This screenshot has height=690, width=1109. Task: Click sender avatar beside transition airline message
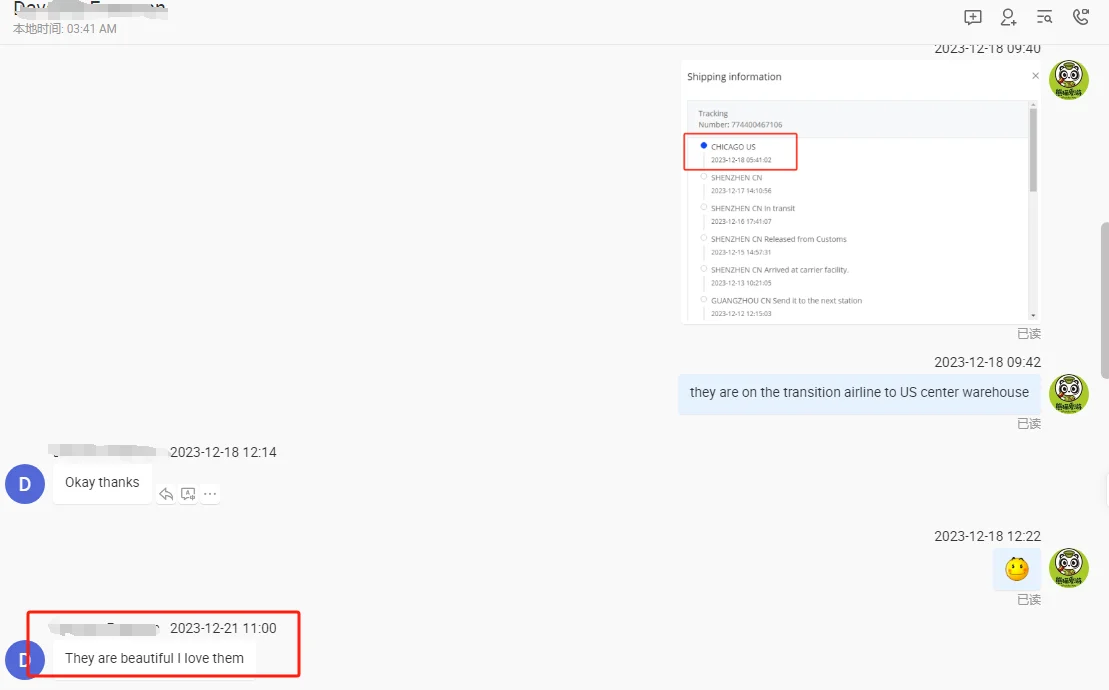click(x=1069, y=394)
